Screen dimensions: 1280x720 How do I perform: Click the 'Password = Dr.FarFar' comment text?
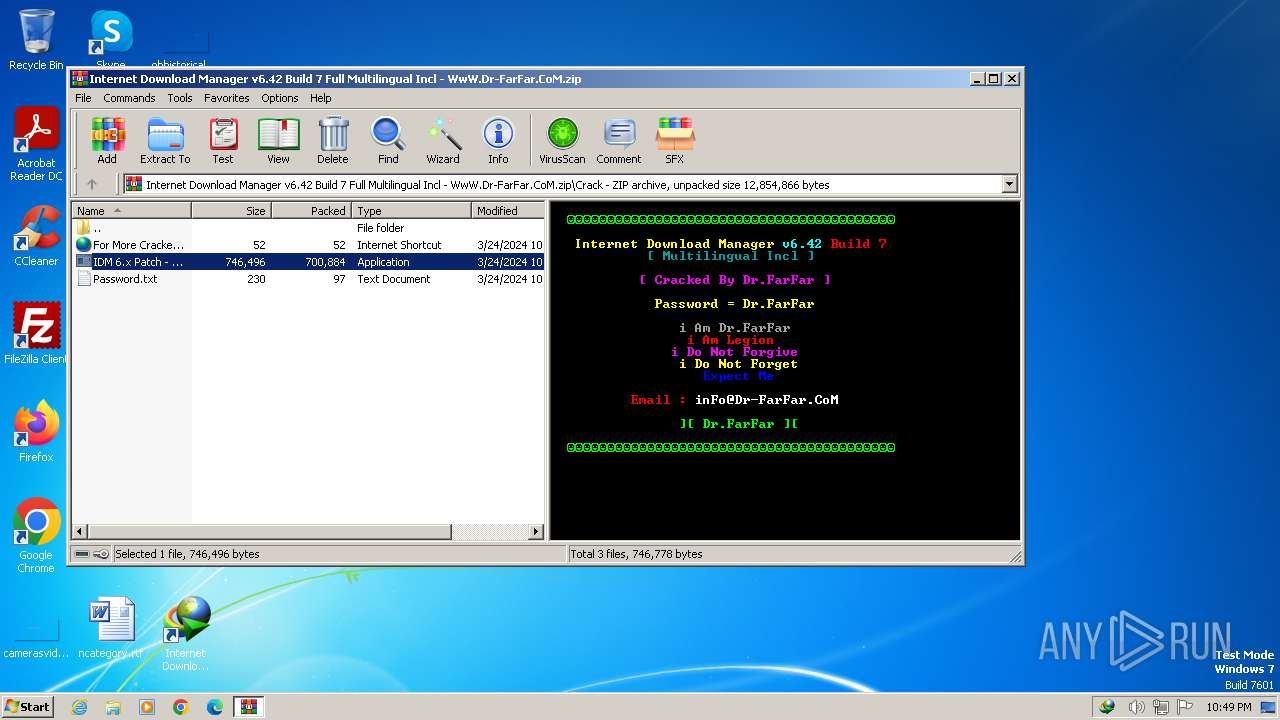point(734,304)
